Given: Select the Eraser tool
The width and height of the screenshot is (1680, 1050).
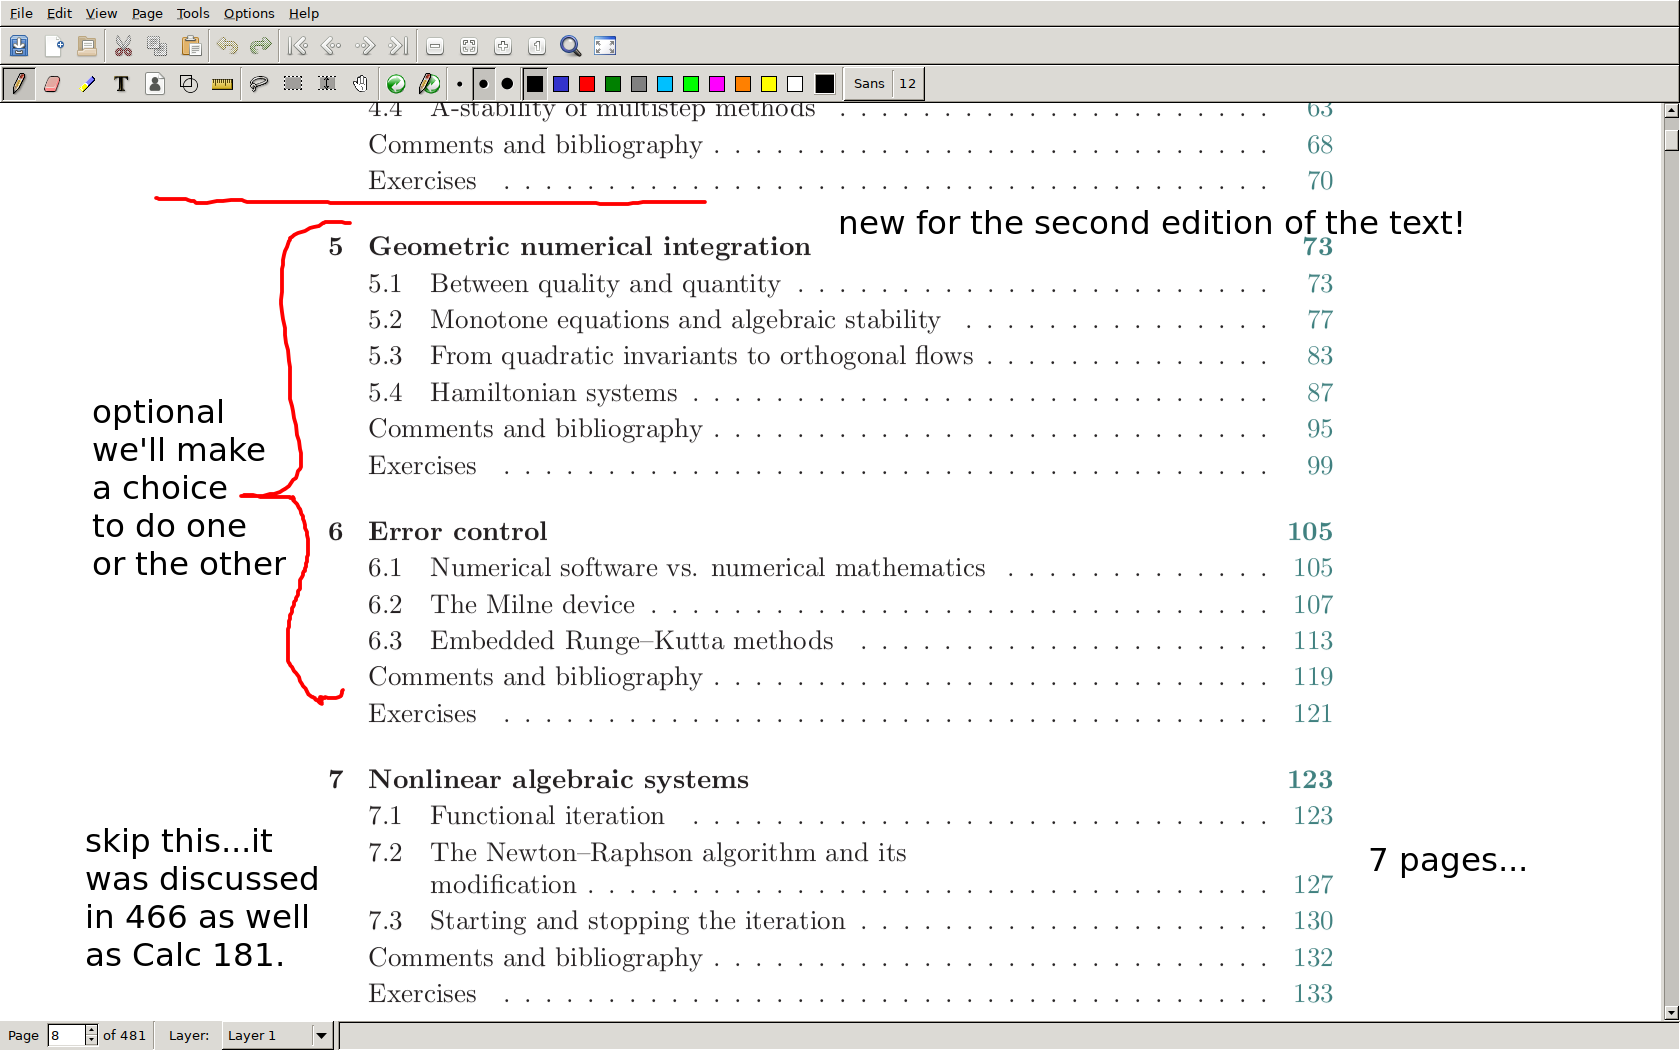Looking at the screenshot, I should [x=52, y=84].
